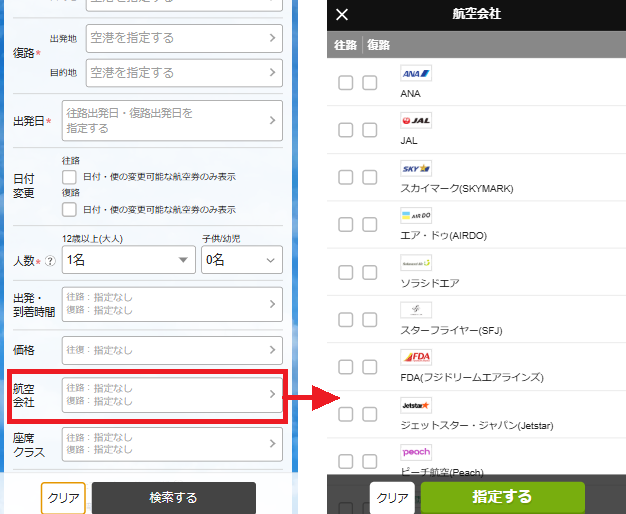Screen dimensions: 626x514
Task: Click the ANA airline logo
Action: tap(415, 74)
